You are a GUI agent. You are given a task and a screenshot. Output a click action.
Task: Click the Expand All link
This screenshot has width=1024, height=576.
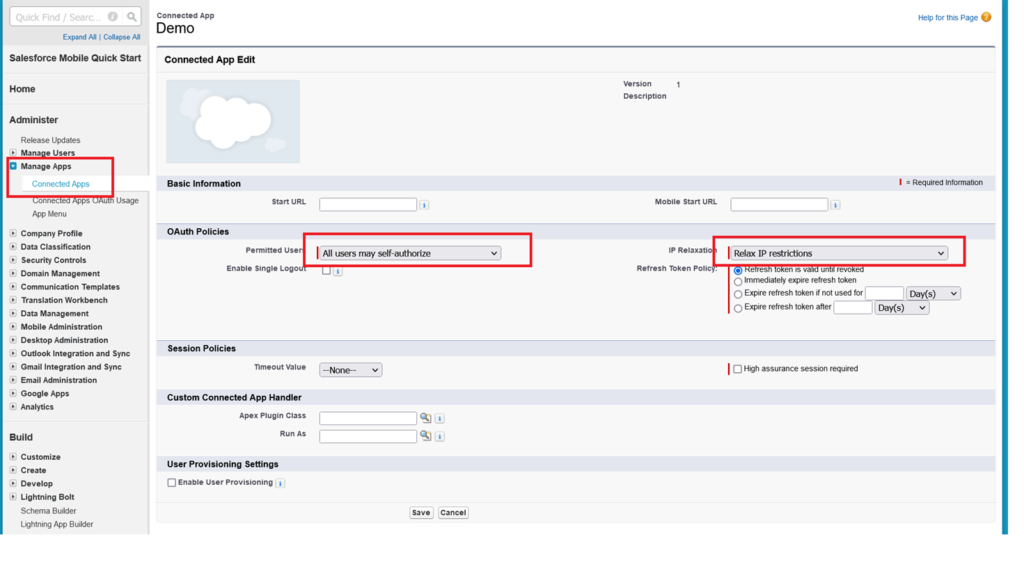80,37
